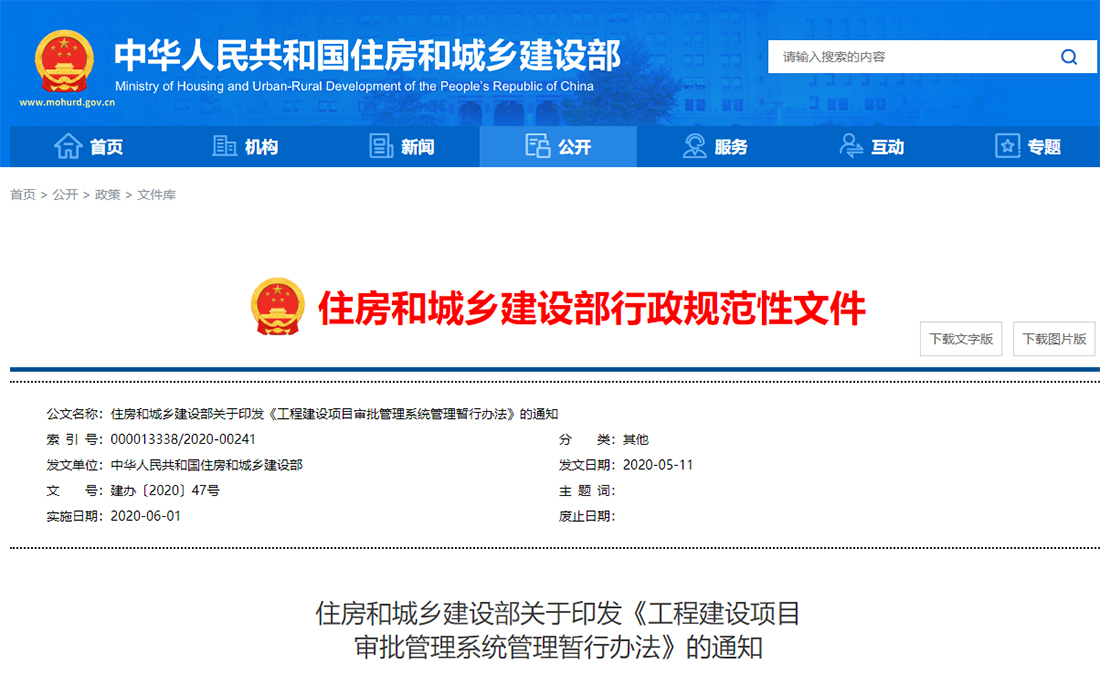Open the 互动 navigation tab
The image size is (1100, 696).
click(x=871, y=147)
